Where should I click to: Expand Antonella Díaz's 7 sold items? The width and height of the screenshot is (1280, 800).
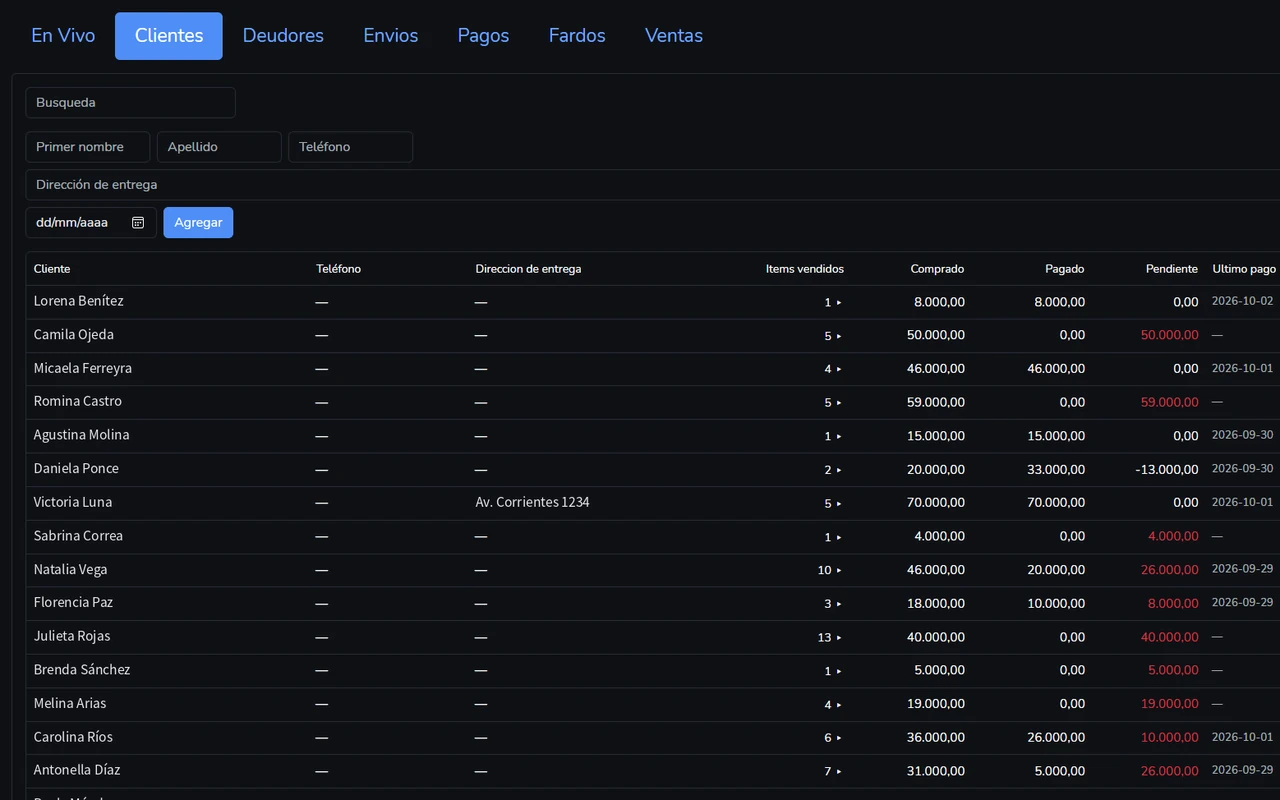(839, 771)
